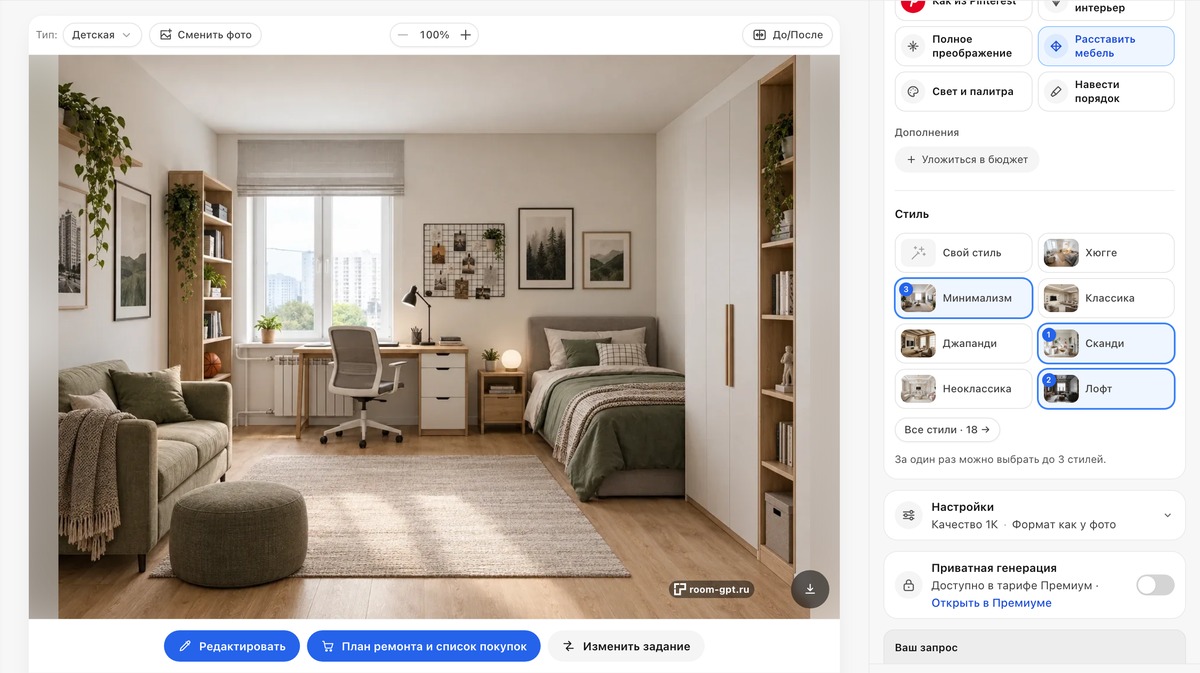This screenshot has width=1200, height=673.
Task: Deselect the Лофт style
Action: coord(1106,389)
